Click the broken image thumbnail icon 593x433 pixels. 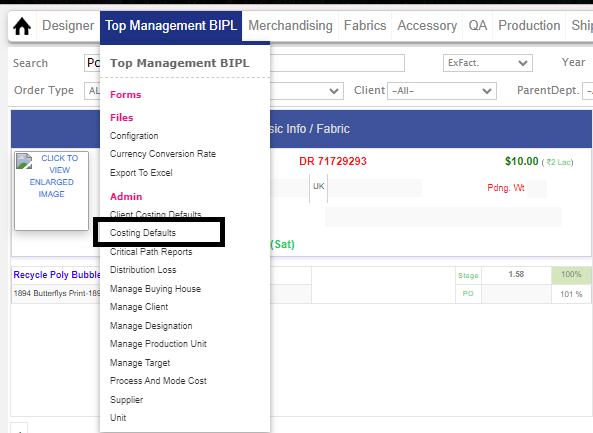(24, 161)
